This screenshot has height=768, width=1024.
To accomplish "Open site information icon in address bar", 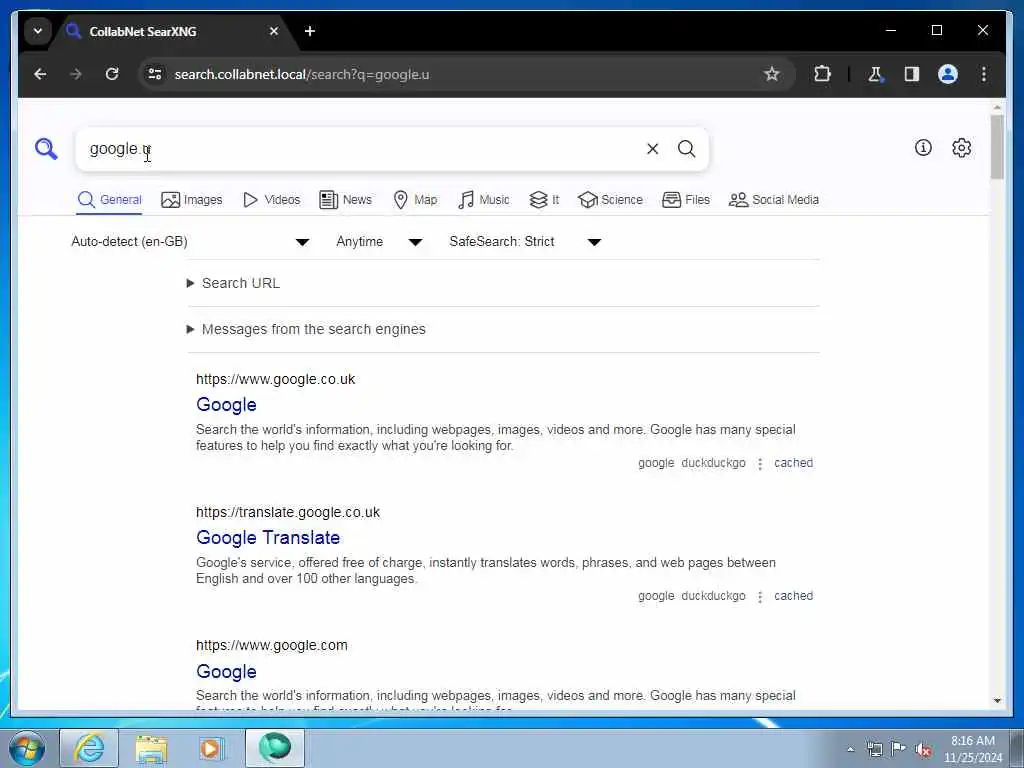I will [155, 74].
